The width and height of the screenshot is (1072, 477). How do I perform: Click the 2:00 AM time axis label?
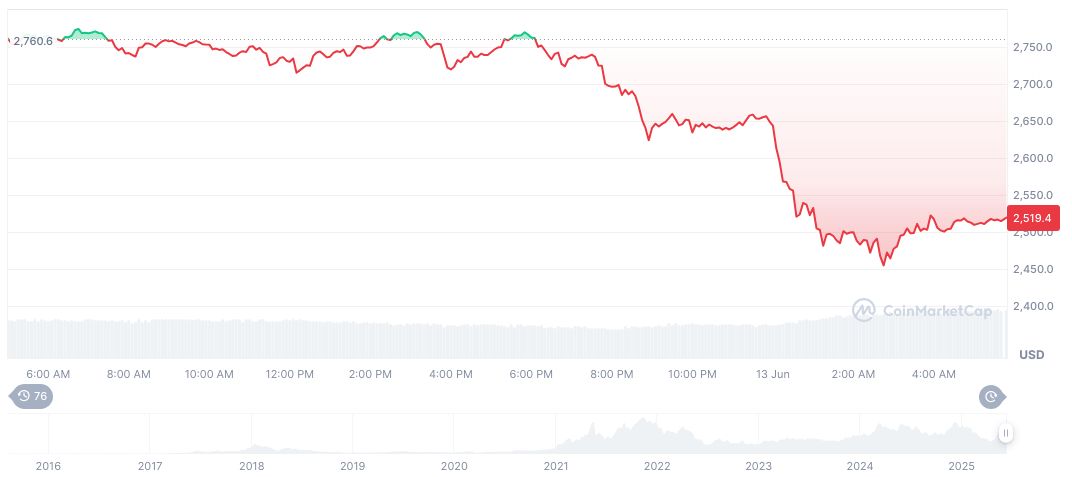click(x=853, y=374)
